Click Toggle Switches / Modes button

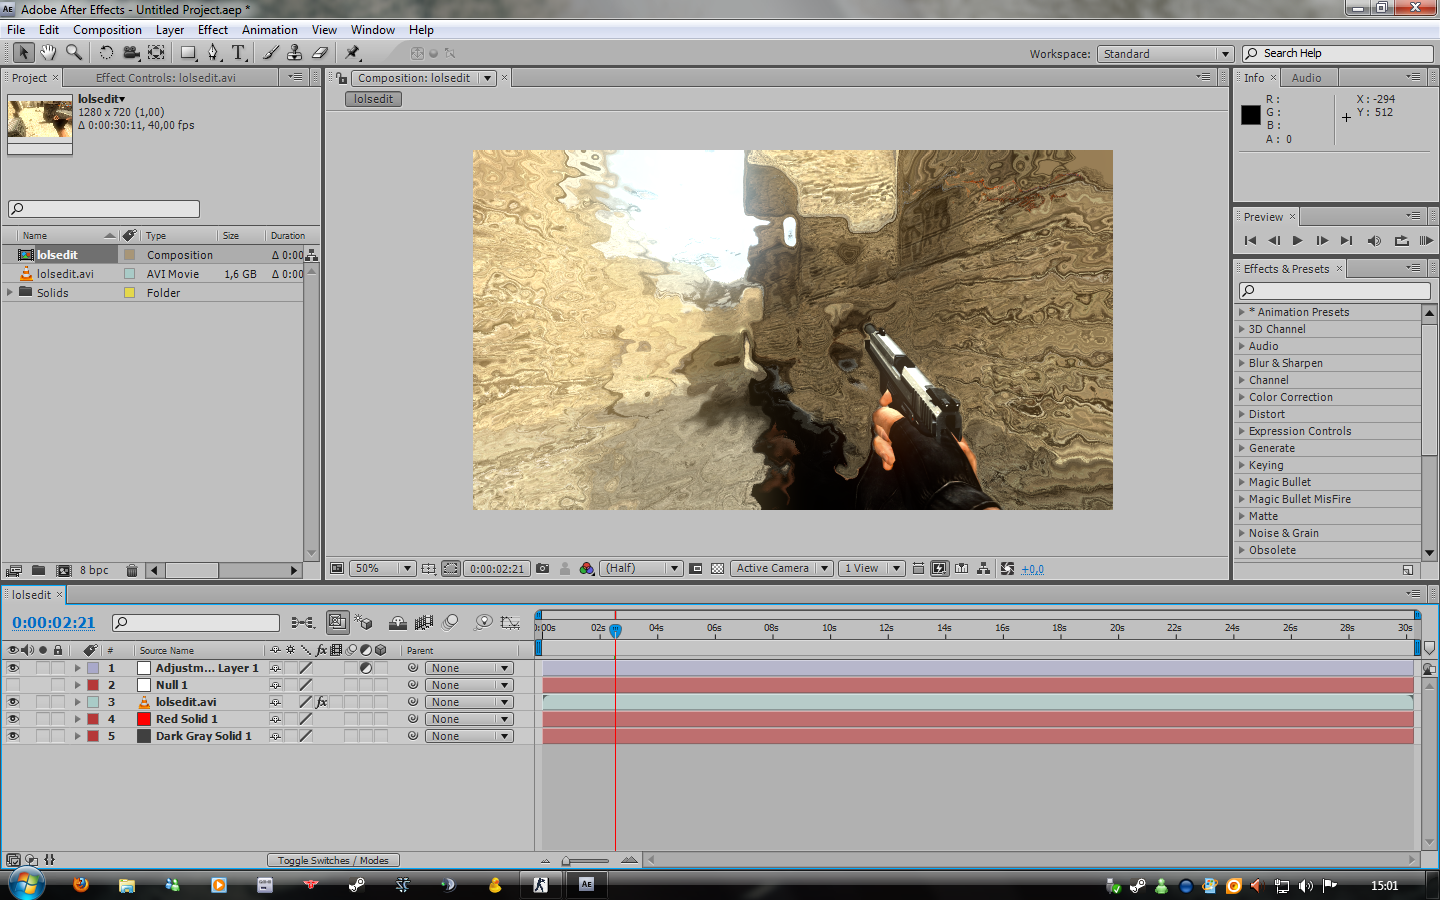tap(333, 860)
